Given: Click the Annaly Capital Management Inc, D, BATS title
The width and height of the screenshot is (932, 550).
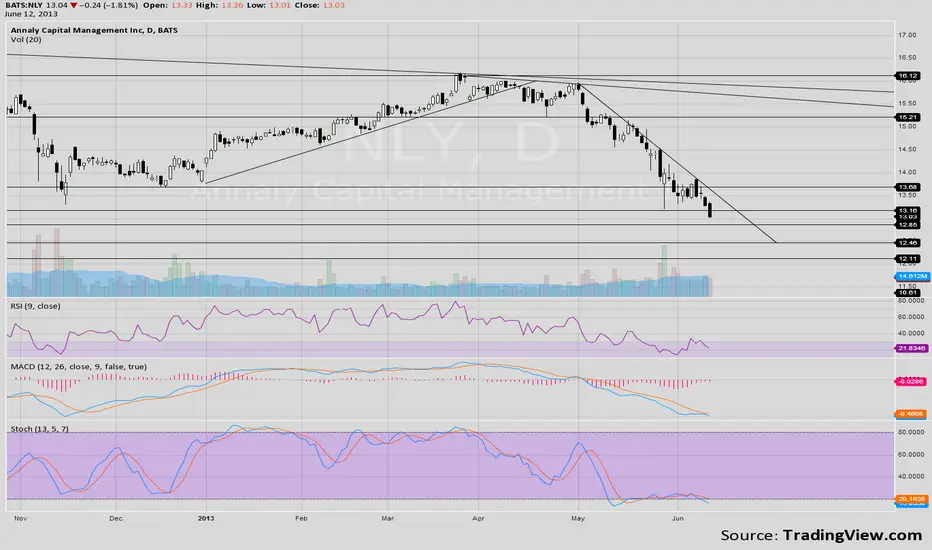Looking at the screenshot, I should [94, 30].
